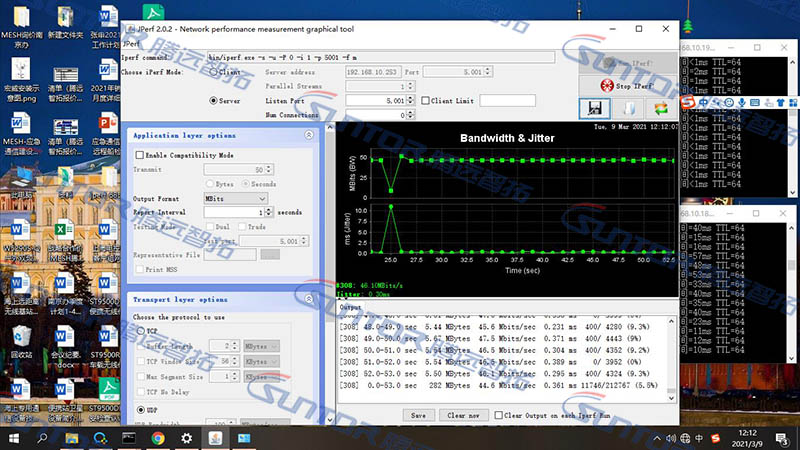
Task: Enable Compatibility Mode checkbox
Action: 140,155
